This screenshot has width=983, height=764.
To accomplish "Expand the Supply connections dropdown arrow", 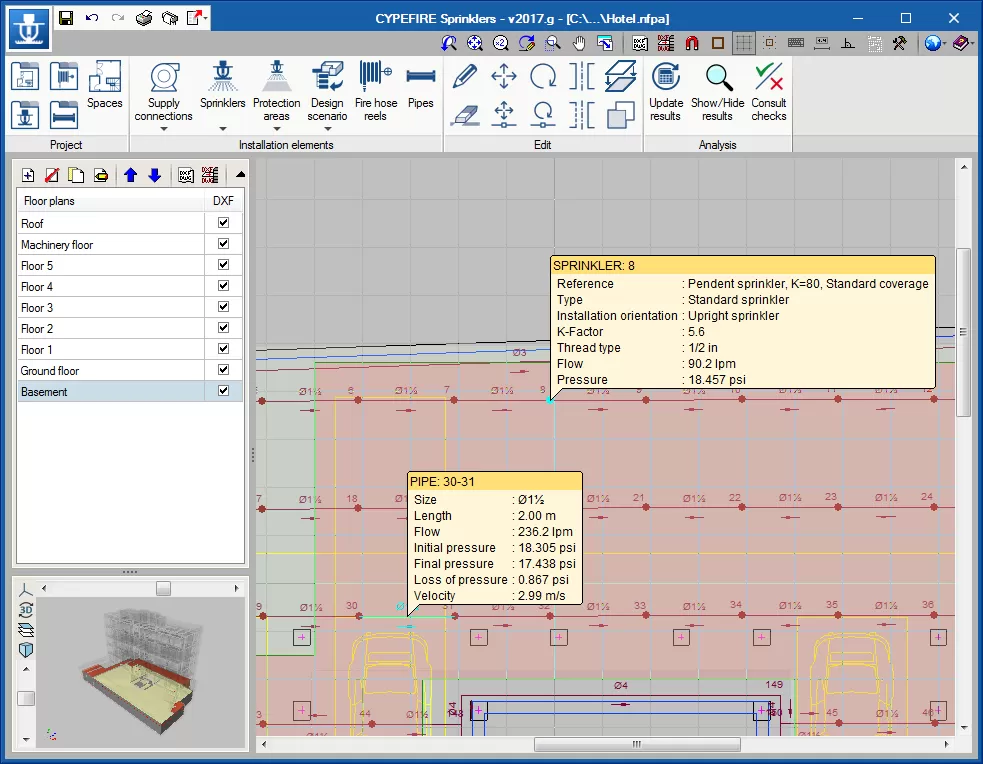I will coord(164,129).
